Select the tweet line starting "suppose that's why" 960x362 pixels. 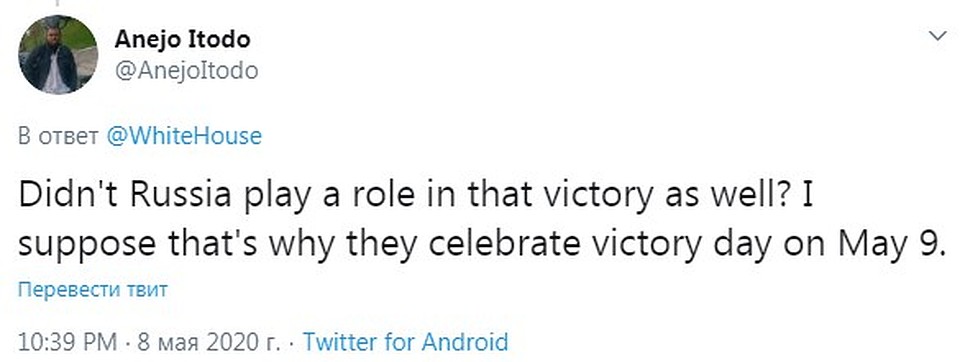click(484, 244)
